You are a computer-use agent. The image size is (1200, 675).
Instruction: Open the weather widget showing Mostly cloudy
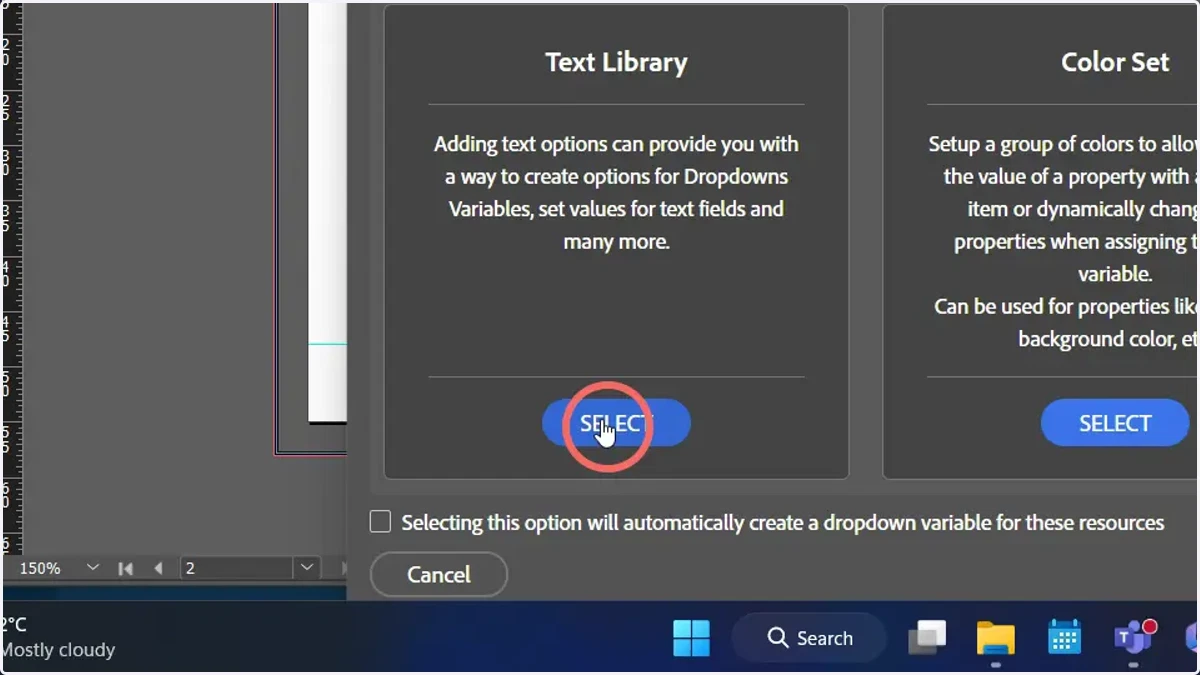coord(58,638)
